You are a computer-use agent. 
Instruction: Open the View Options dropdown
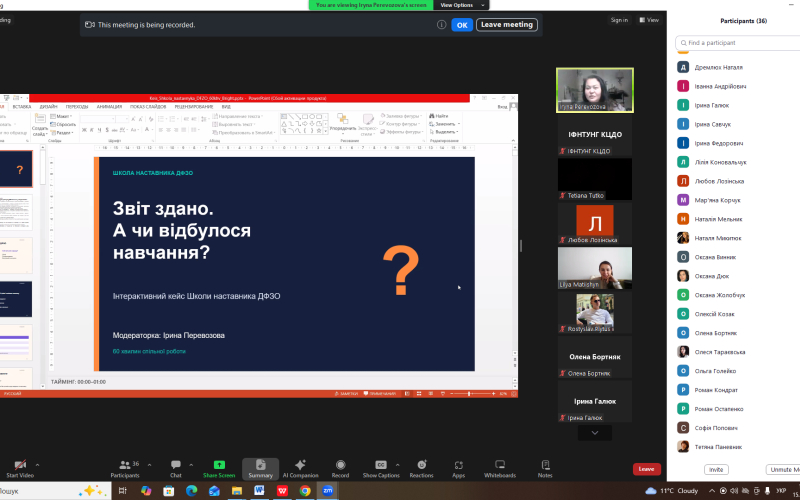462,5
